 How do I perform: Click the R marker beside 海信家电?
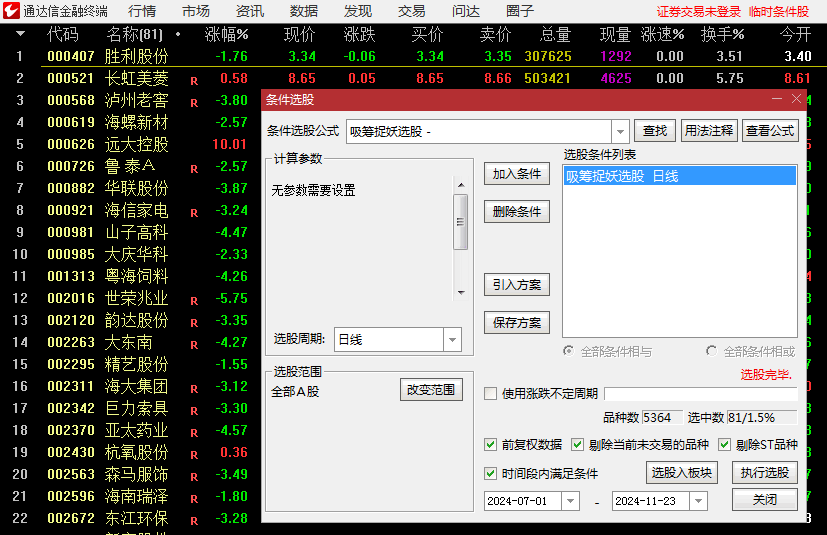(x=194, y=213)
